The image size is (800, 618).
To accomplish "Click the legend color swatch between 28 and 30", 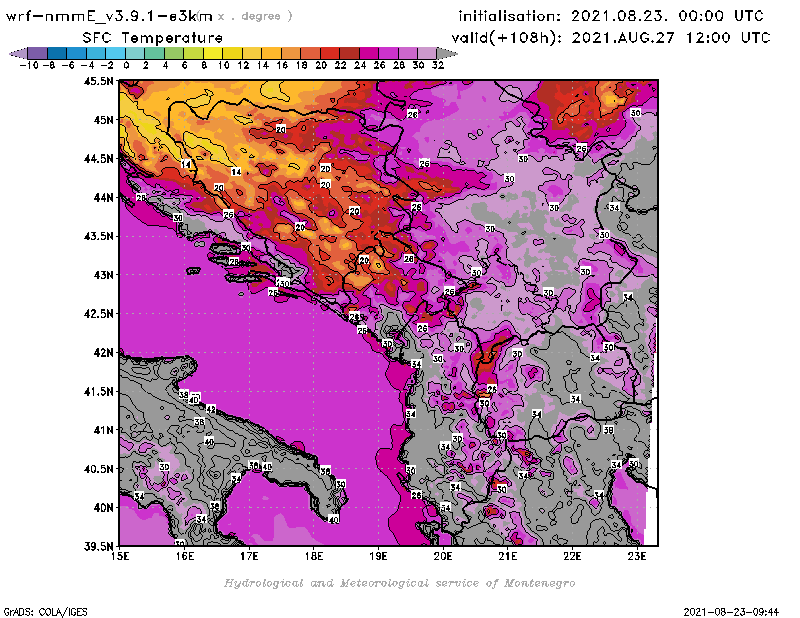I will pyautogui.click(x=408, y=53).
